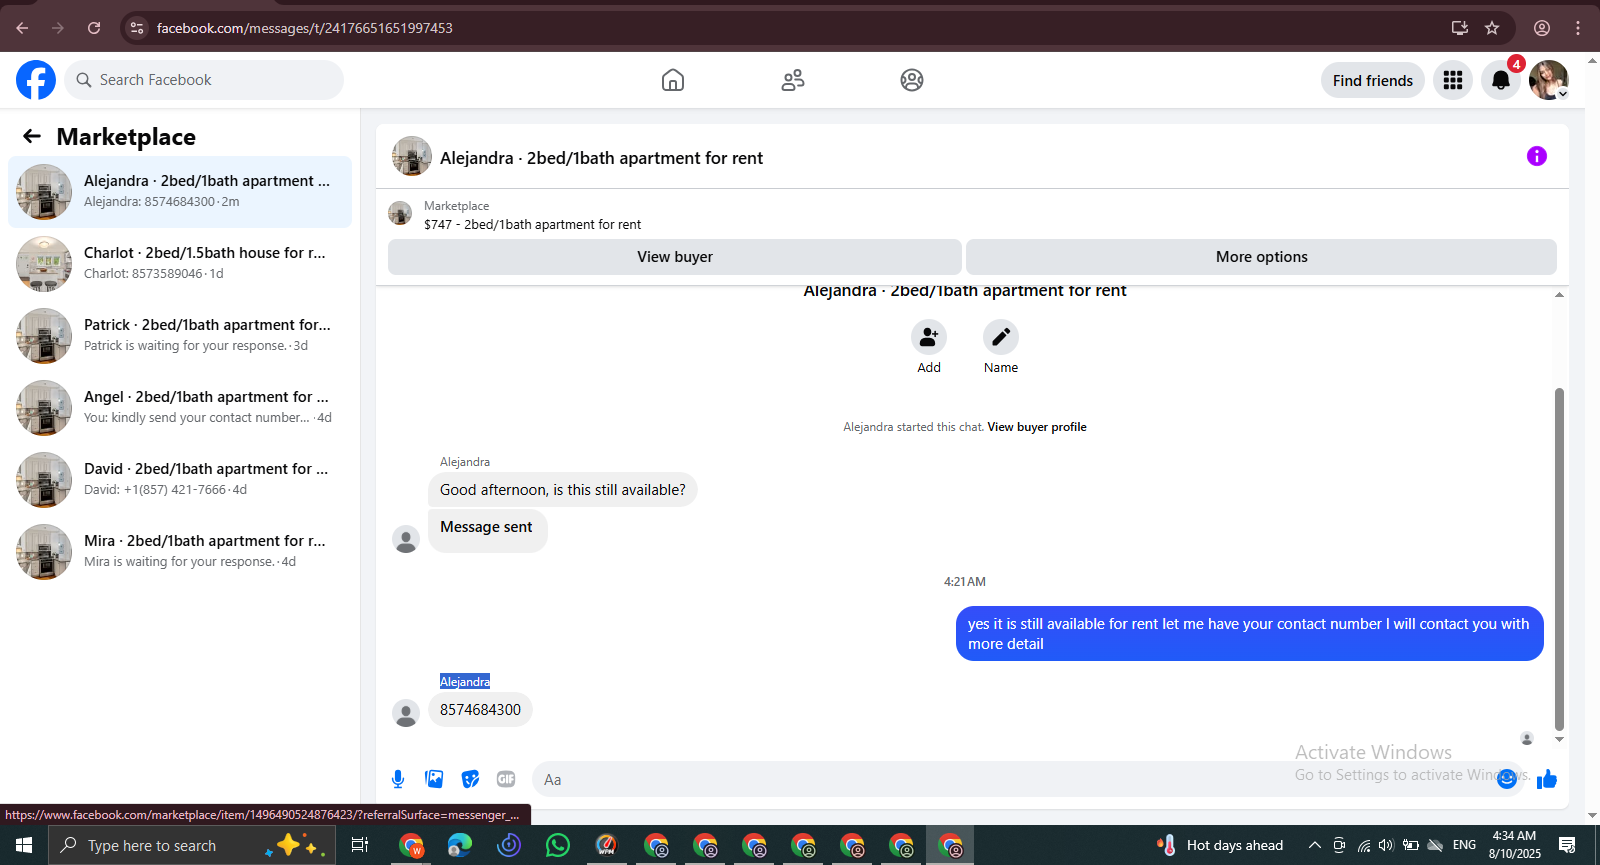Open the David conversation
This screenshot has height=865, width=1600.
[180, 480]
